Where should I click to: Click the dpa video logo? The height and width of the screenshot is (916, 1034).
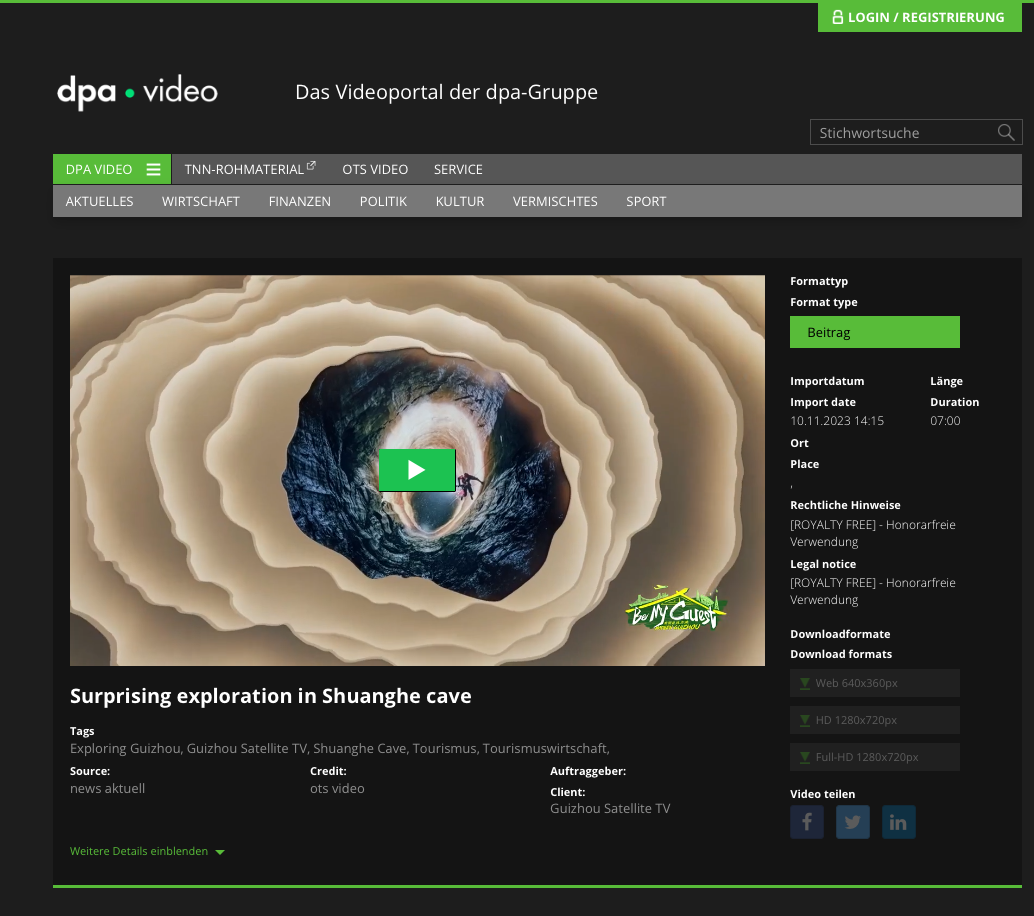(137, 92)
